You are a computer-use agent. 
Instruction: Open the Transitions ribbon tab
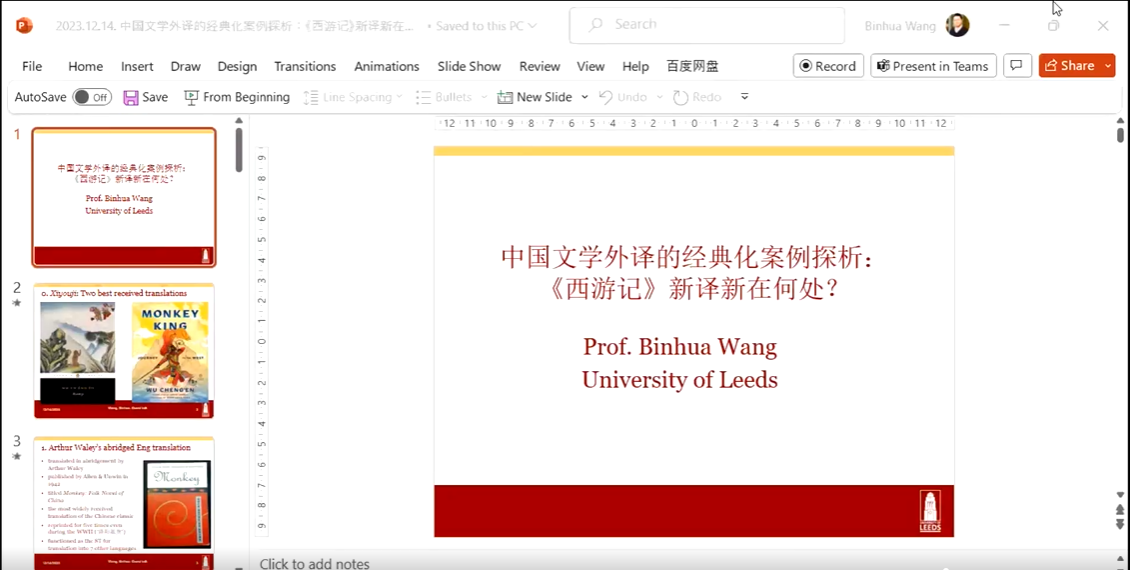305,66
